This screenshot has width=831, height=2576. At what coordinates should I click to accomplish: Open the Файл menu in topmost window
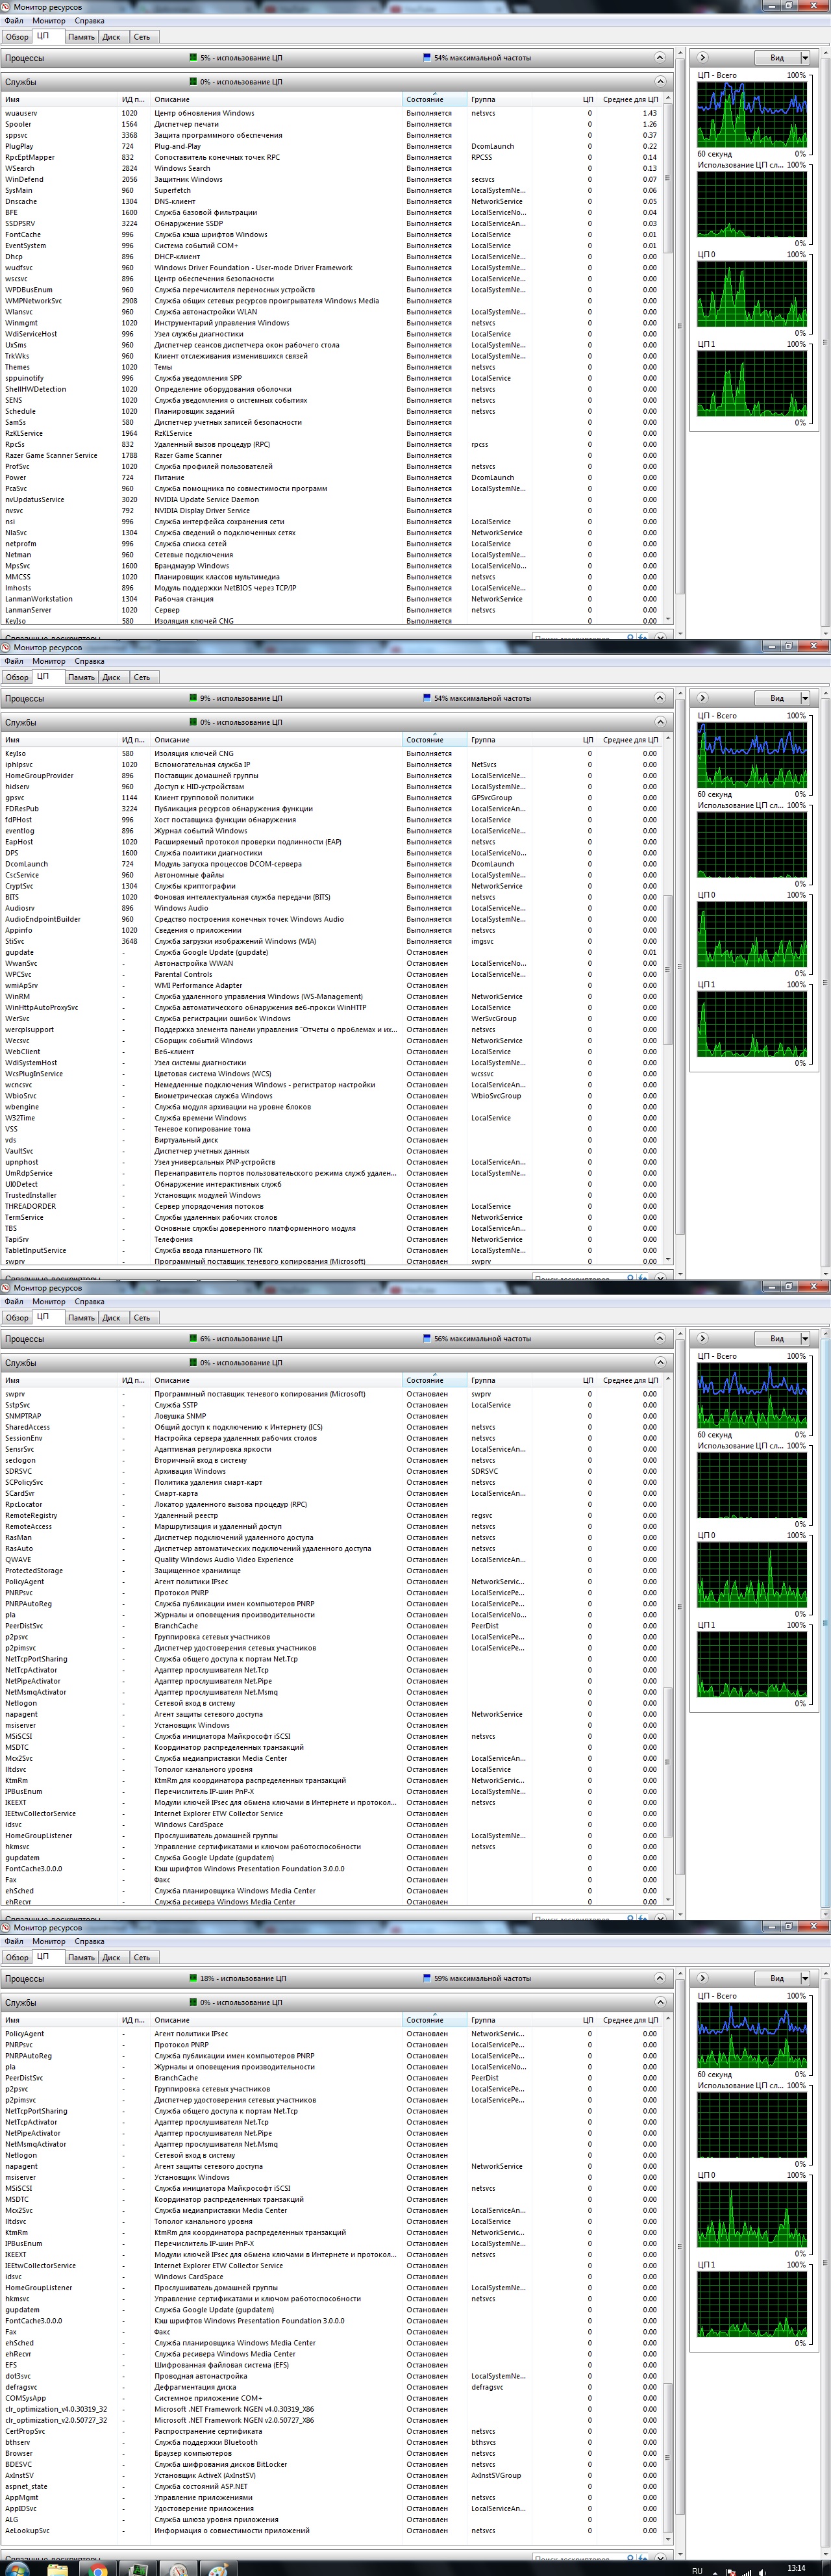click(14, 21)
